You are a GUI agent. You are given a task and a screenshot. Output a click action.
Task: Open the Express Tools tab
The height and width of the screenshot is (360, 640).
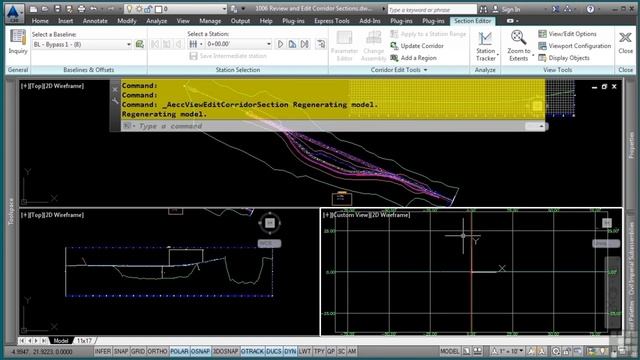coord(331,21)
